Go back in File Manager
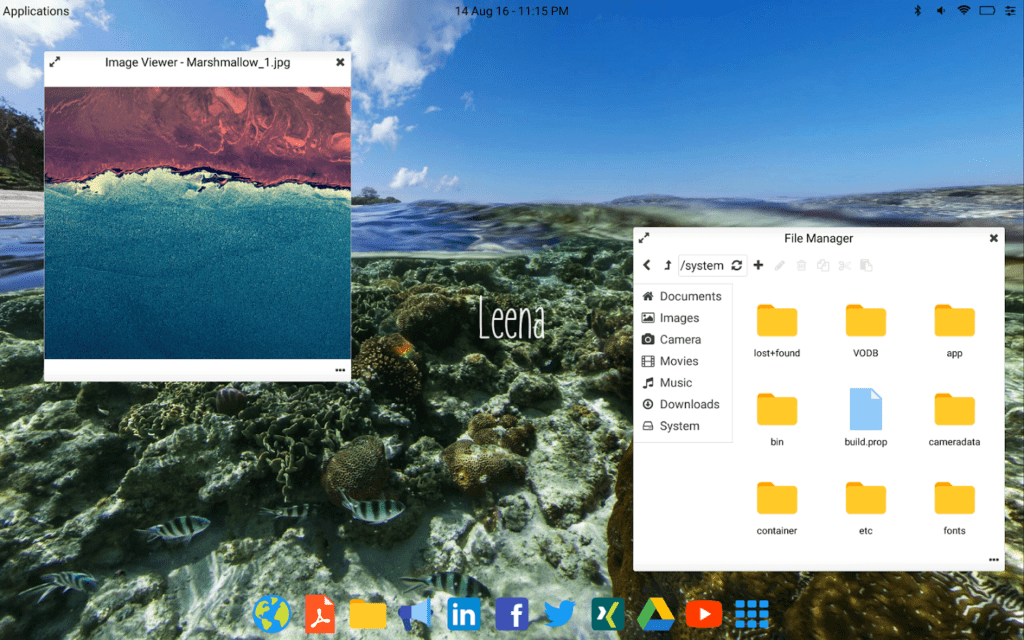The width and height of the screenshot is (1024, 640). click(647, 265)
